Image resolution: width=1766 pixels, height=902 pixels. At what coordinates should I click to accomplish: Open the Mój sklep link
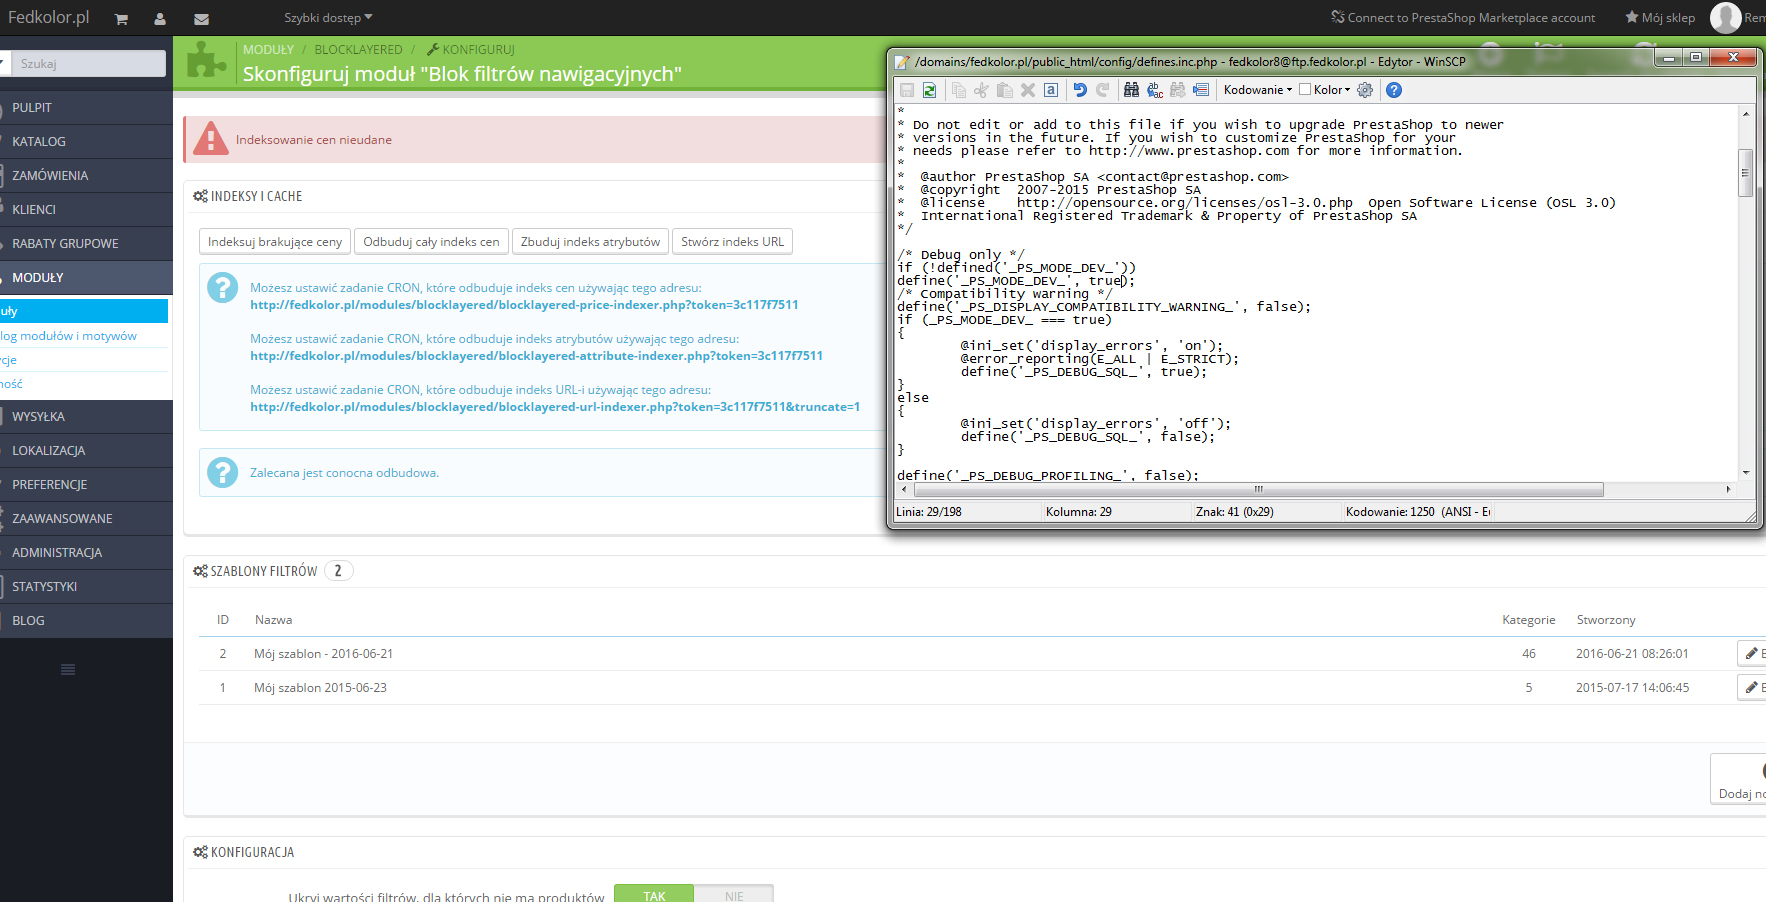(x=1660, y=18)
